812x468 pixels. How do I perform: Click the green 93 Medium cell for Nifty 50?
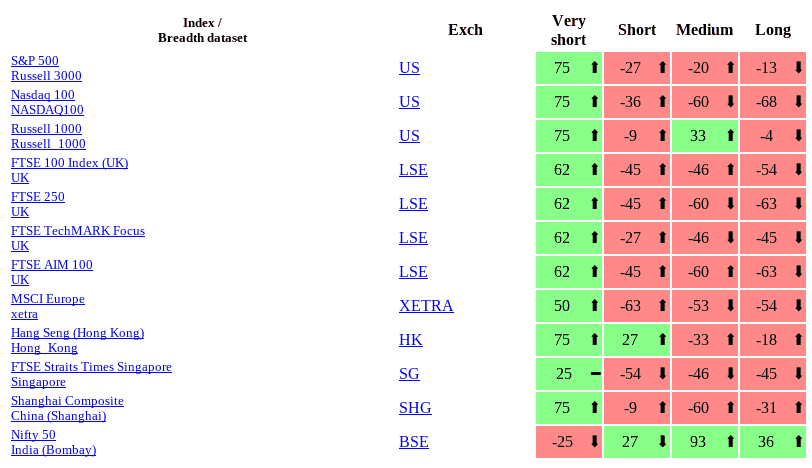pos(698,442)
